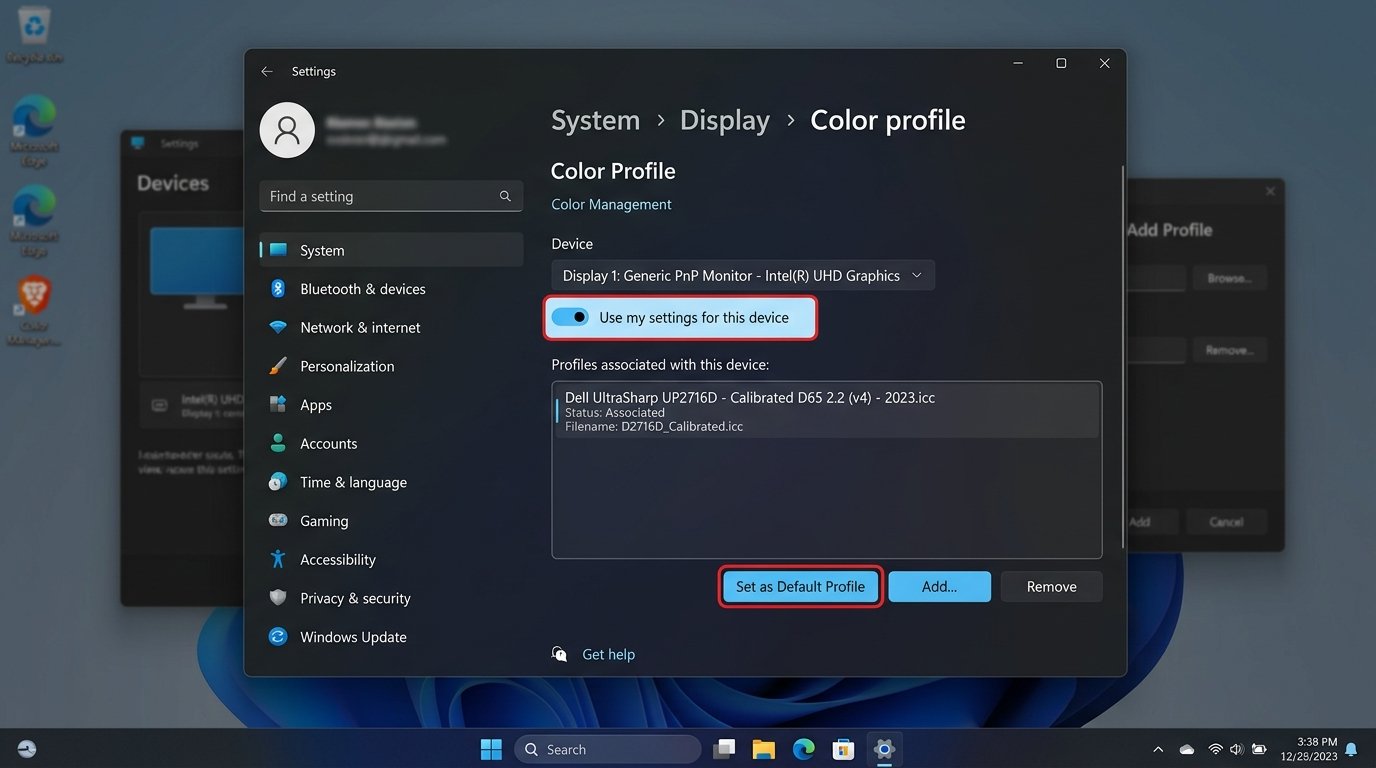This screenshot has height=768, width=1376.
Task: Open Bluetooth & devices settings
Action: coord(391,289)
